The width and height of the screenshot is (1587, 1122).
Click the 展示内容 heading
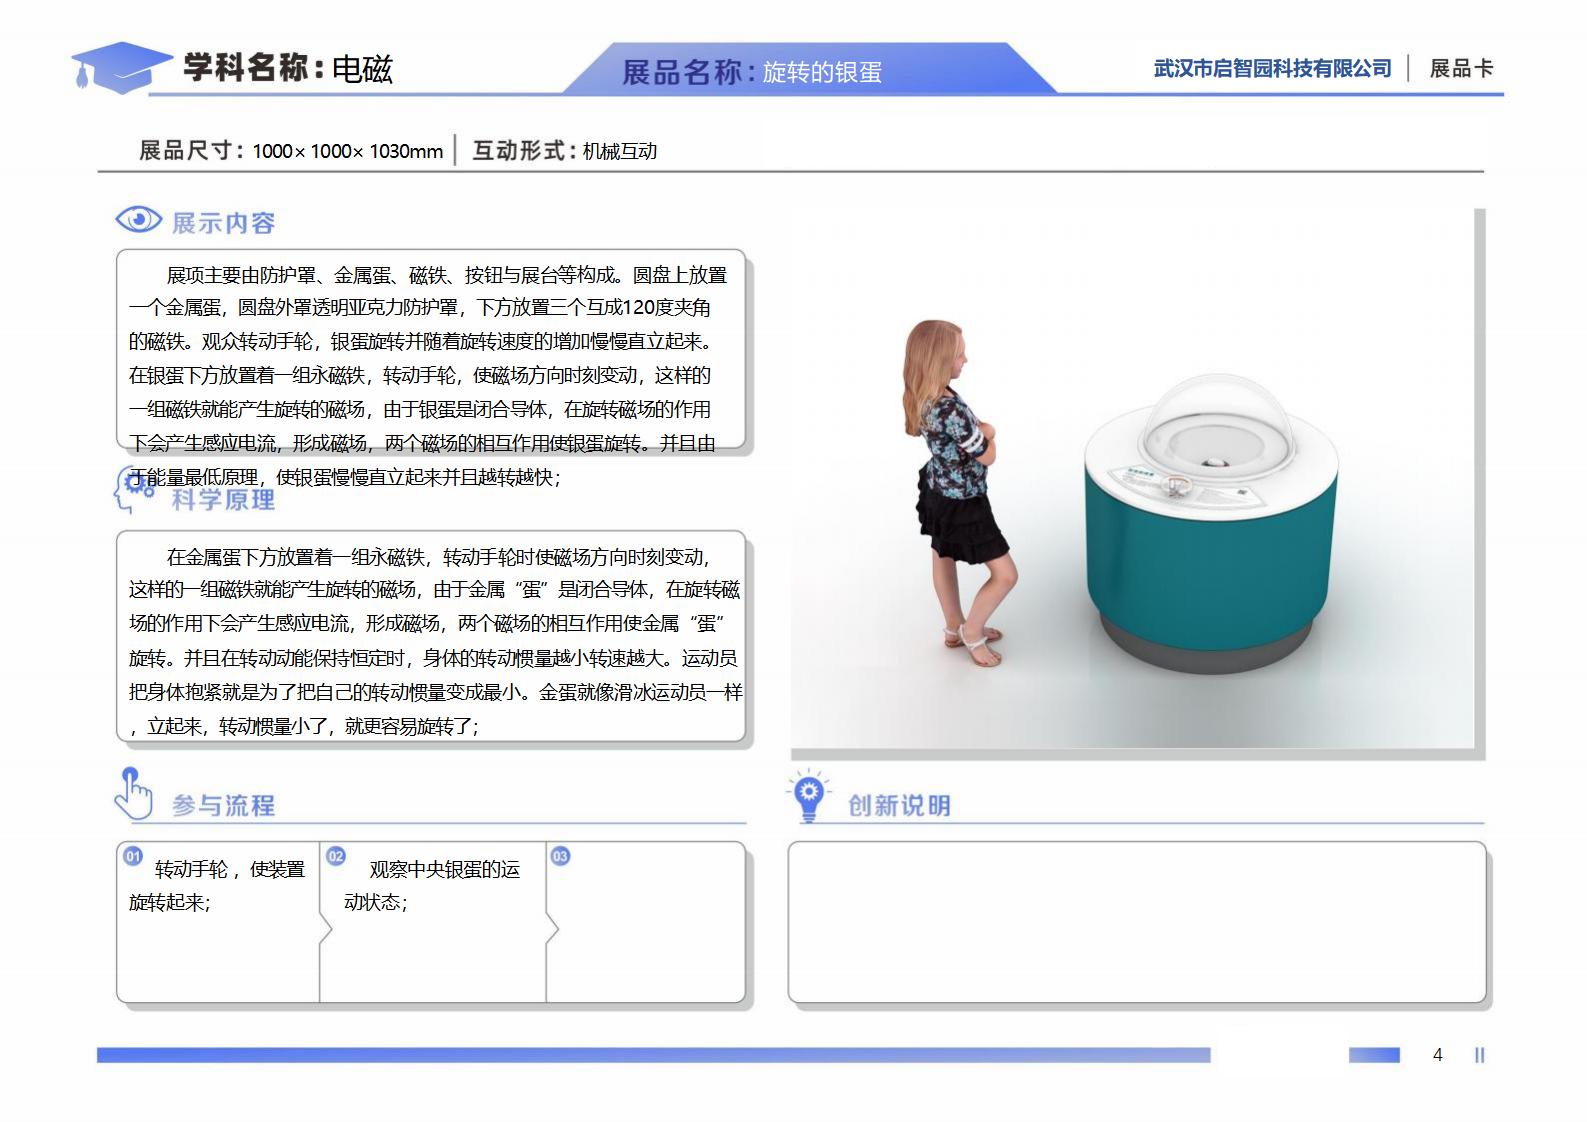pyautogui.click(x=223, y=223)
